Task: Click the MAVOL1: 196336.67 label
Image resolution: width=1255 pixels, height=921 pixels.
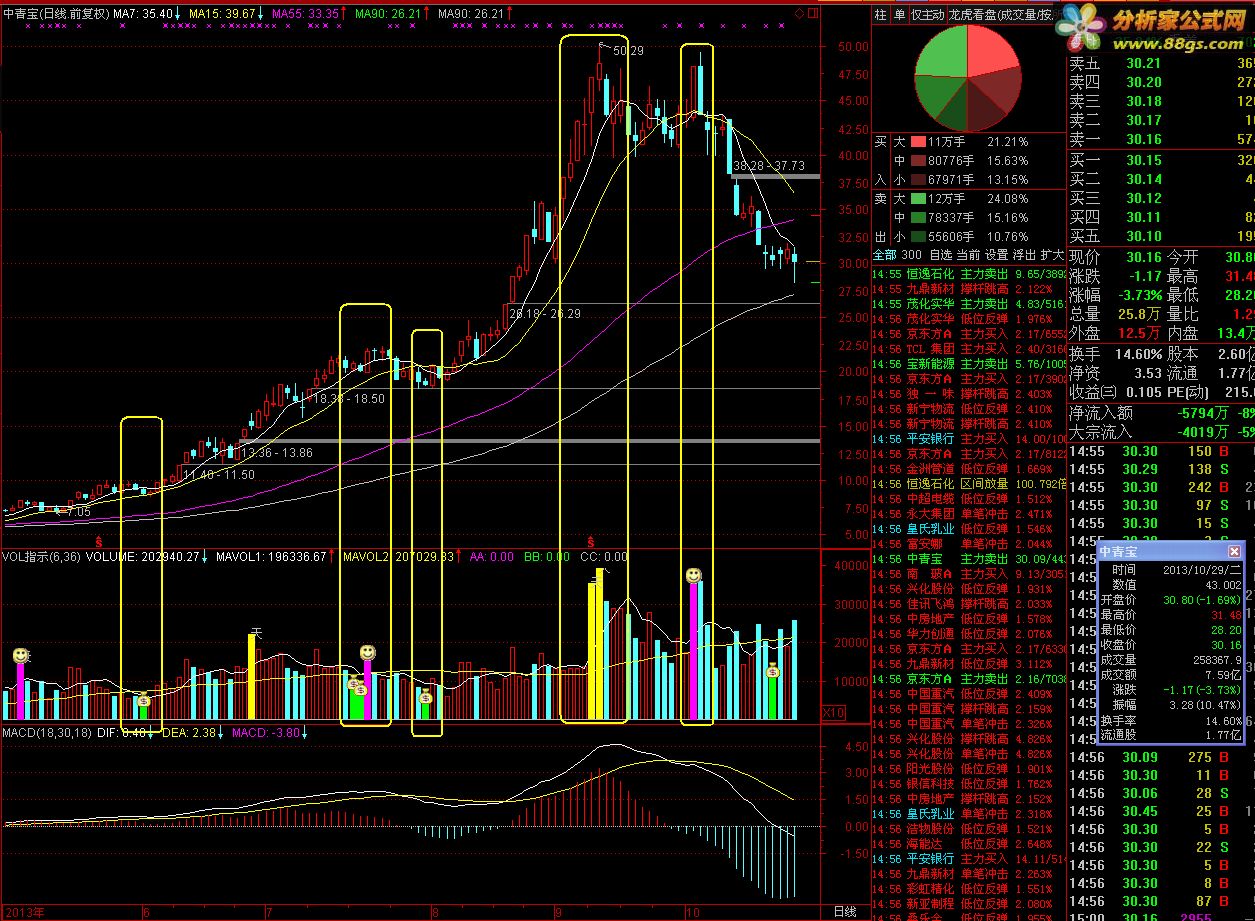Action: (270, 556)
